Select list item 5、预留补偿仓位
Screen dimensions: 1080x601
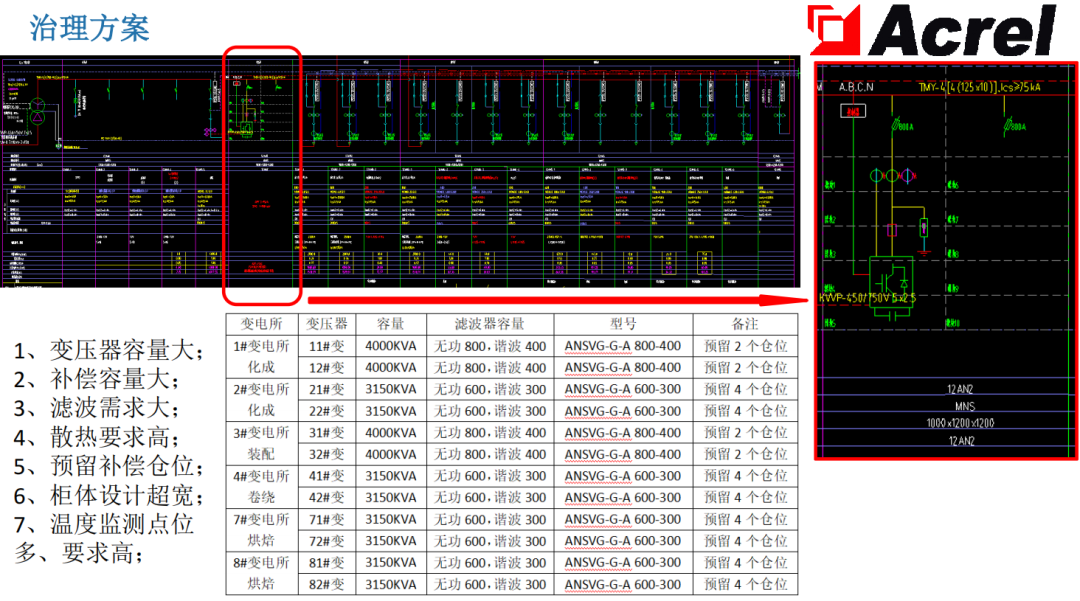(109, 466)
